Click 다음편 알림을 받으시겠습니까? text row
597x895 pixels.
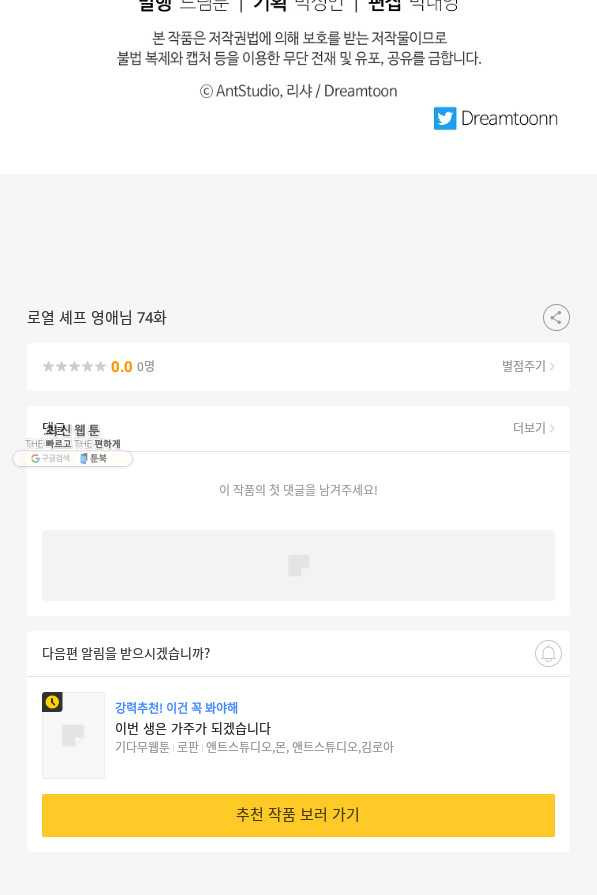pos(126,654)
